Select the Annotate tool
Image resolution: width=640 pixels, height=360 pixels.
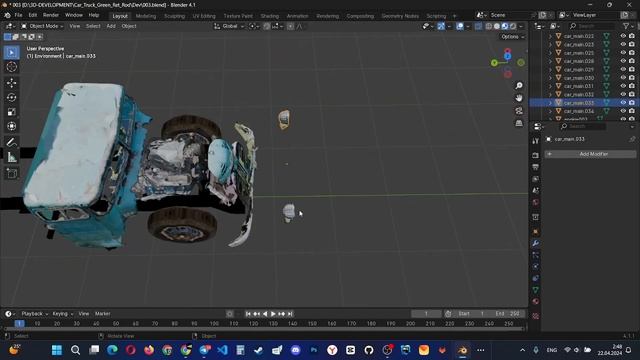[x=11, y=142]
